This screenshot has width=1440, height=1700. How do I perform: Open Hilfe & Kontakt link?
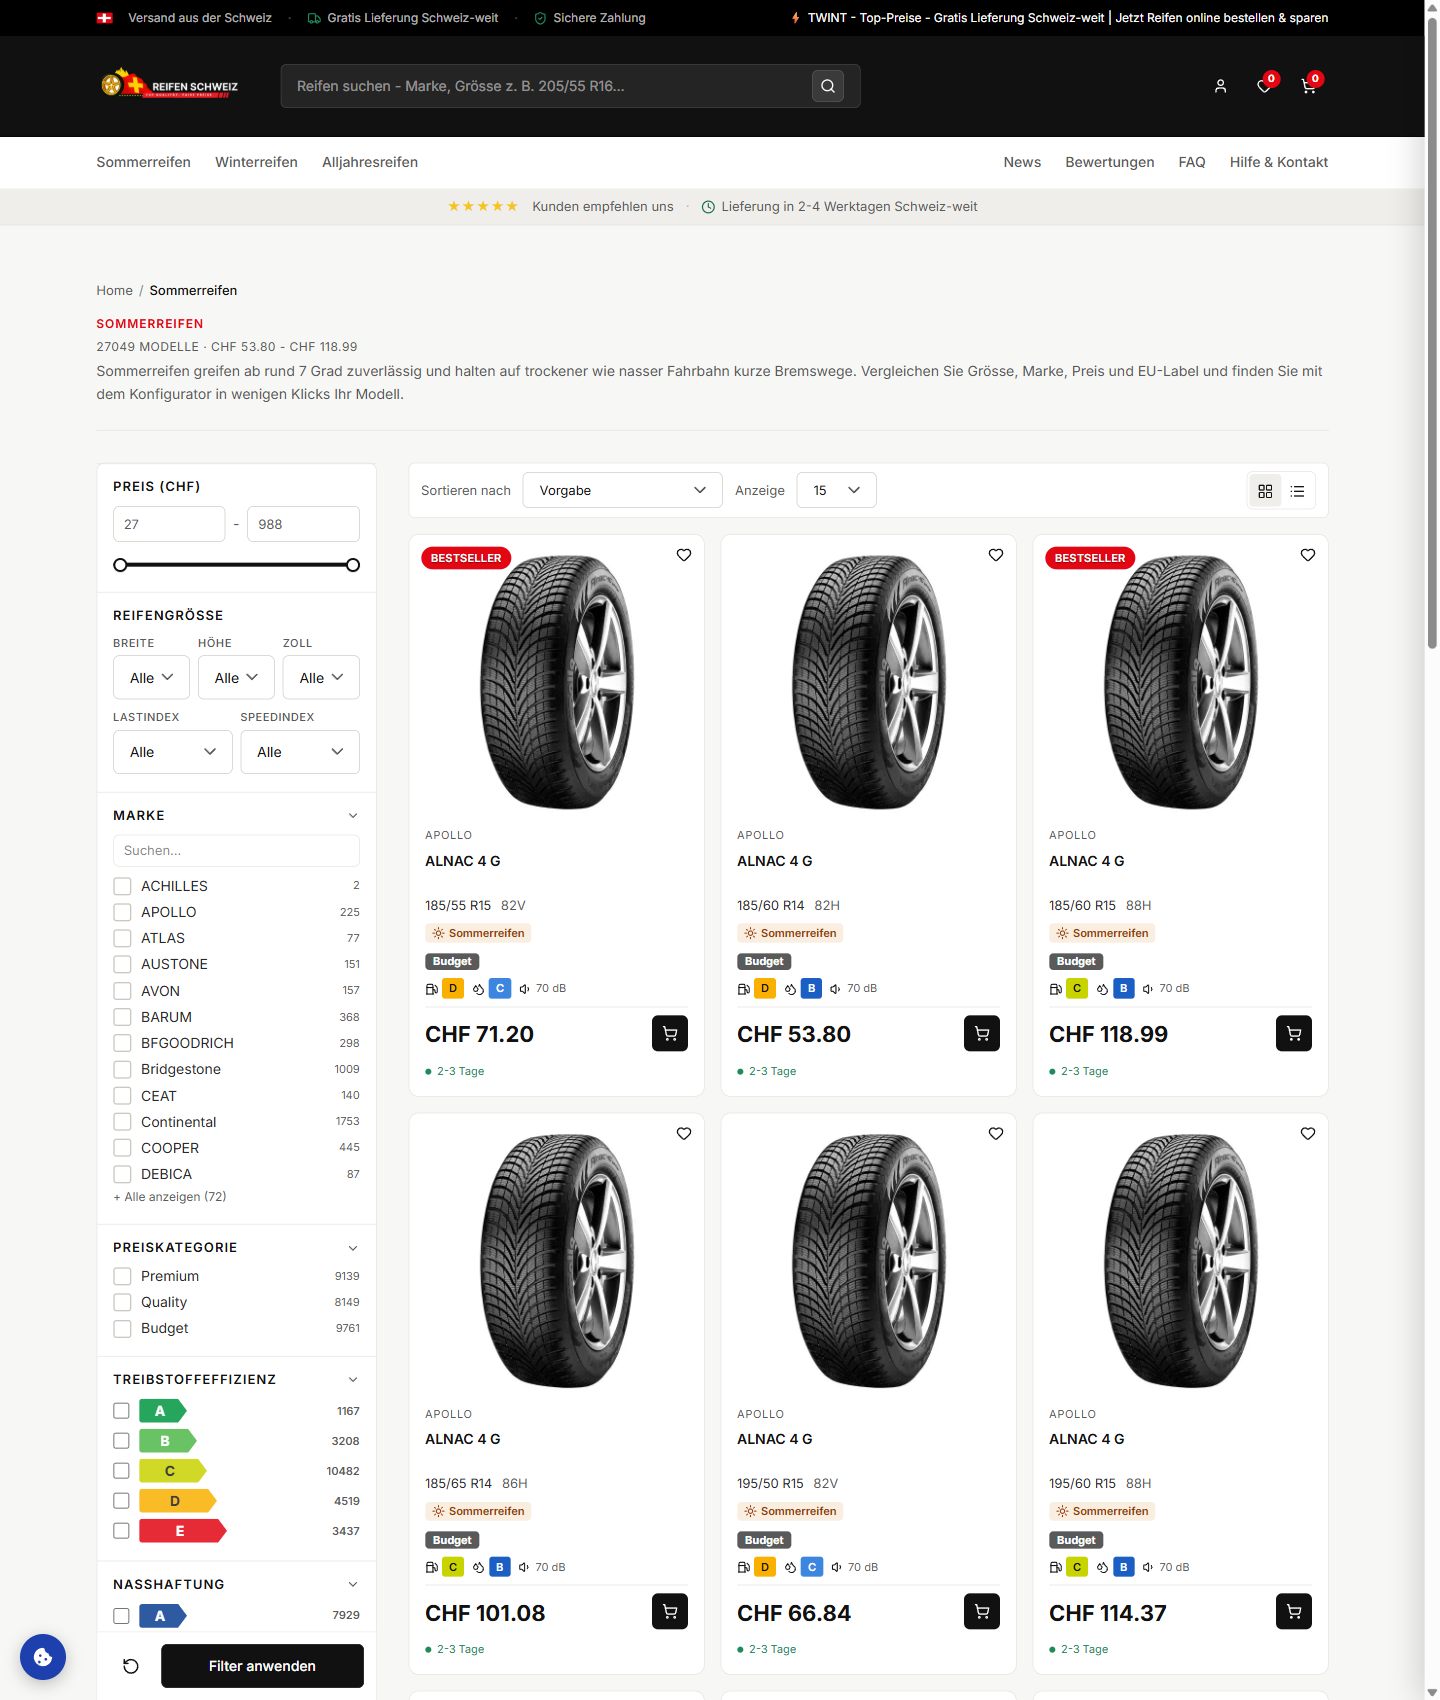1279,162
